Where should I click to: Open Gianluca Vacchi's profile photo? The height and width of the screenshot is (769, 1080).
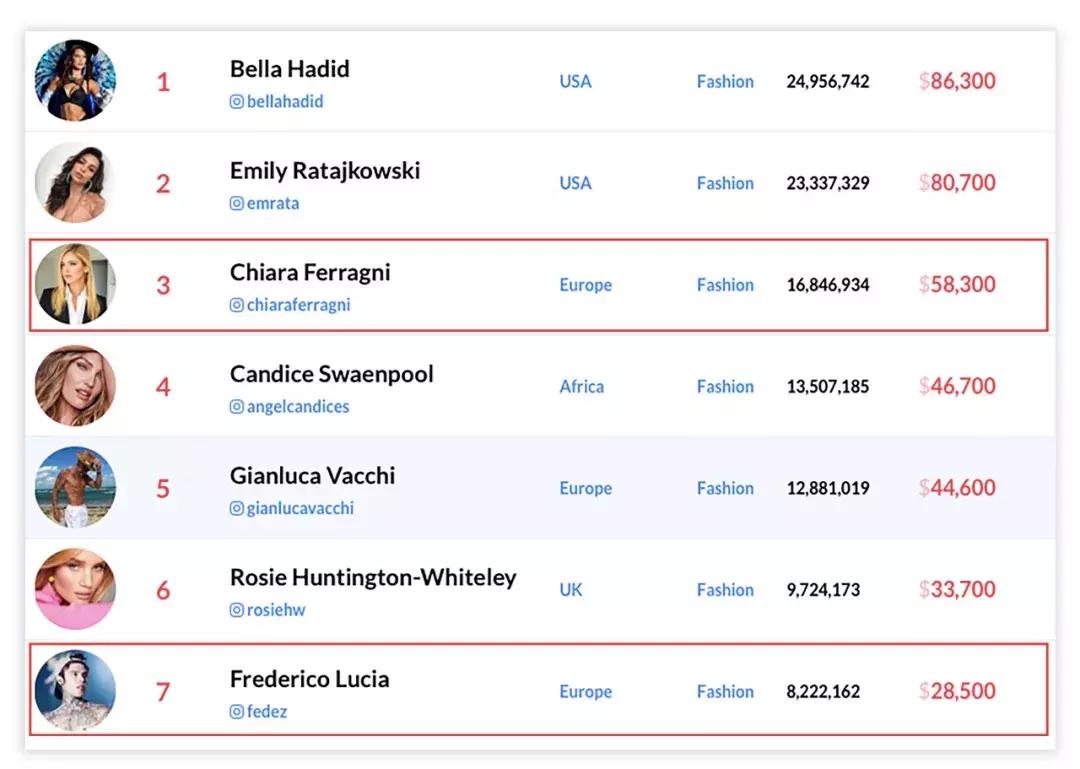[x=75, y=487]
